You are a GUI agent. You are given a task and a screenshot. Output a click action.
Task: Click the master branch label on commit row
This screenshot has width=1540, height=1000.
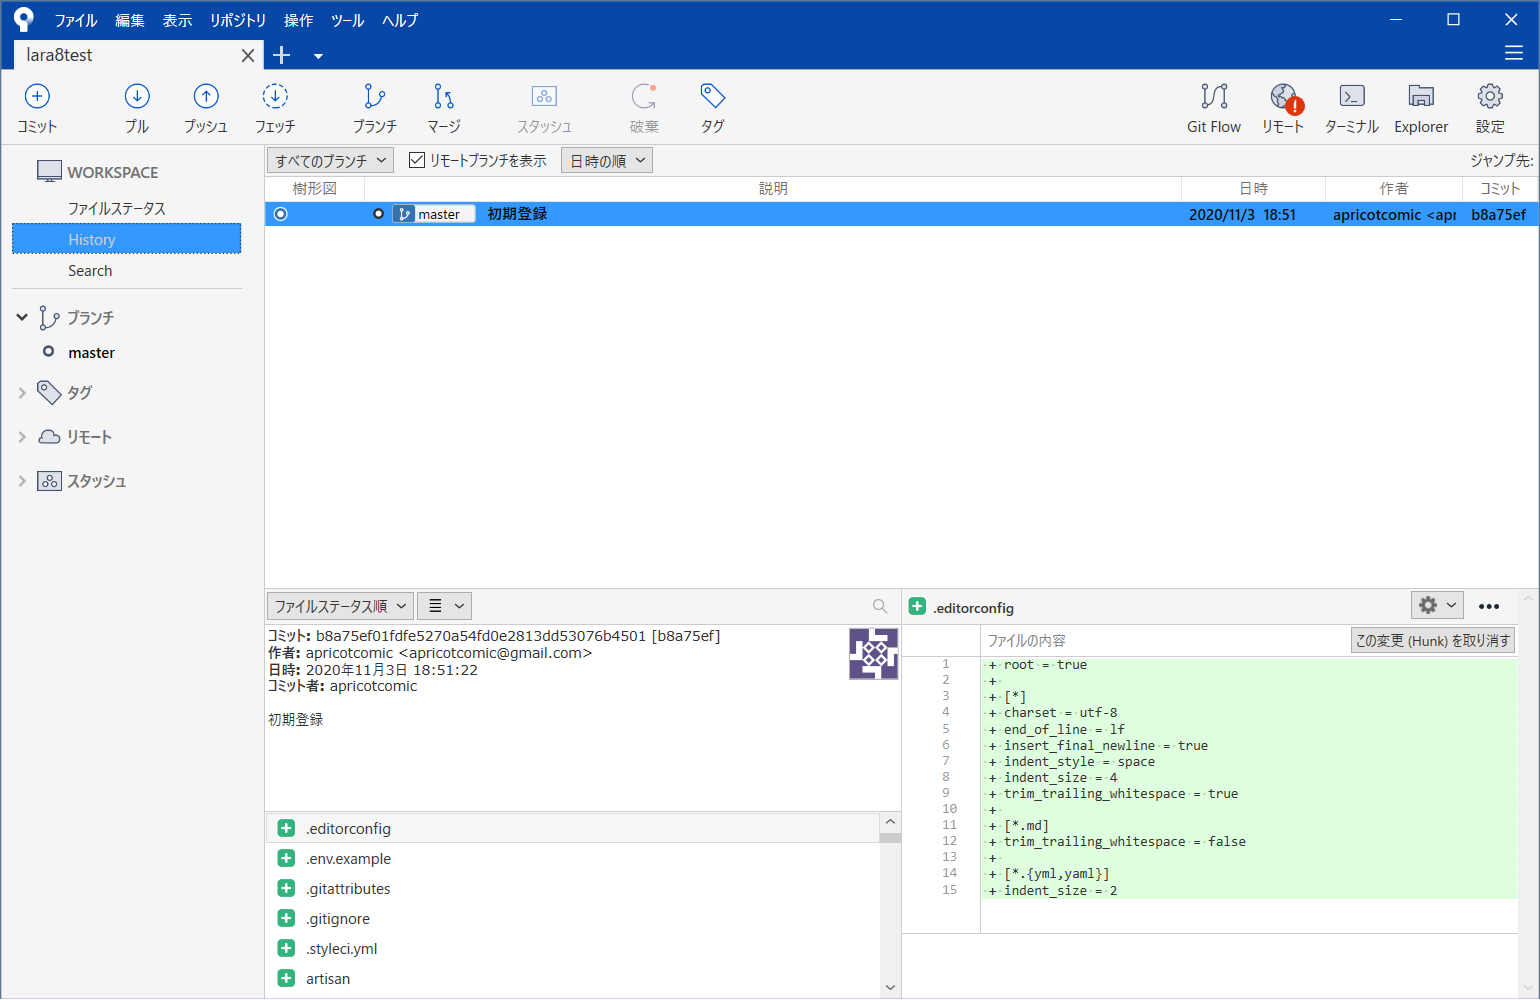click(434, 214)
